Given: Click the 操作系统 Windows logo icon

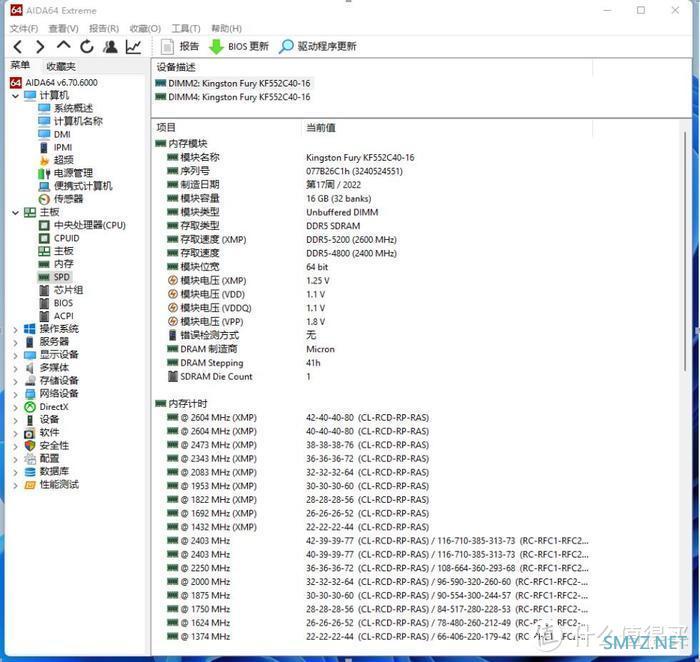Looking at the screenshot, I should coord(29,329).
